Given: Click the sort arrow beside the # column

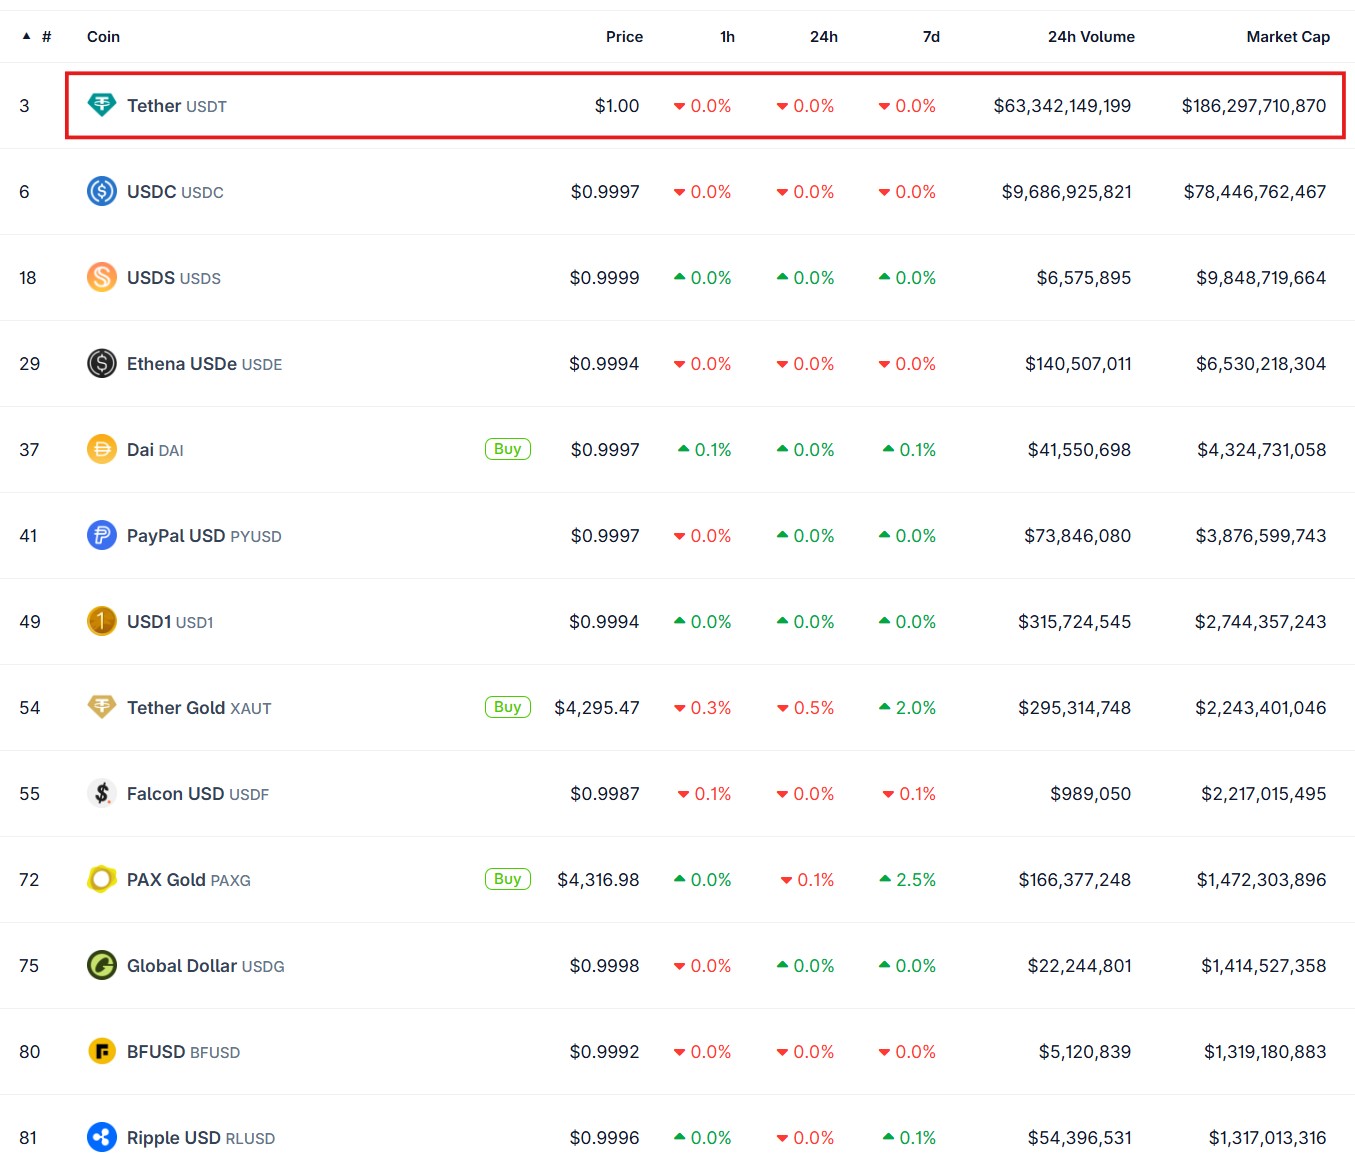Looking at the screenshot, I should [27, 36].
